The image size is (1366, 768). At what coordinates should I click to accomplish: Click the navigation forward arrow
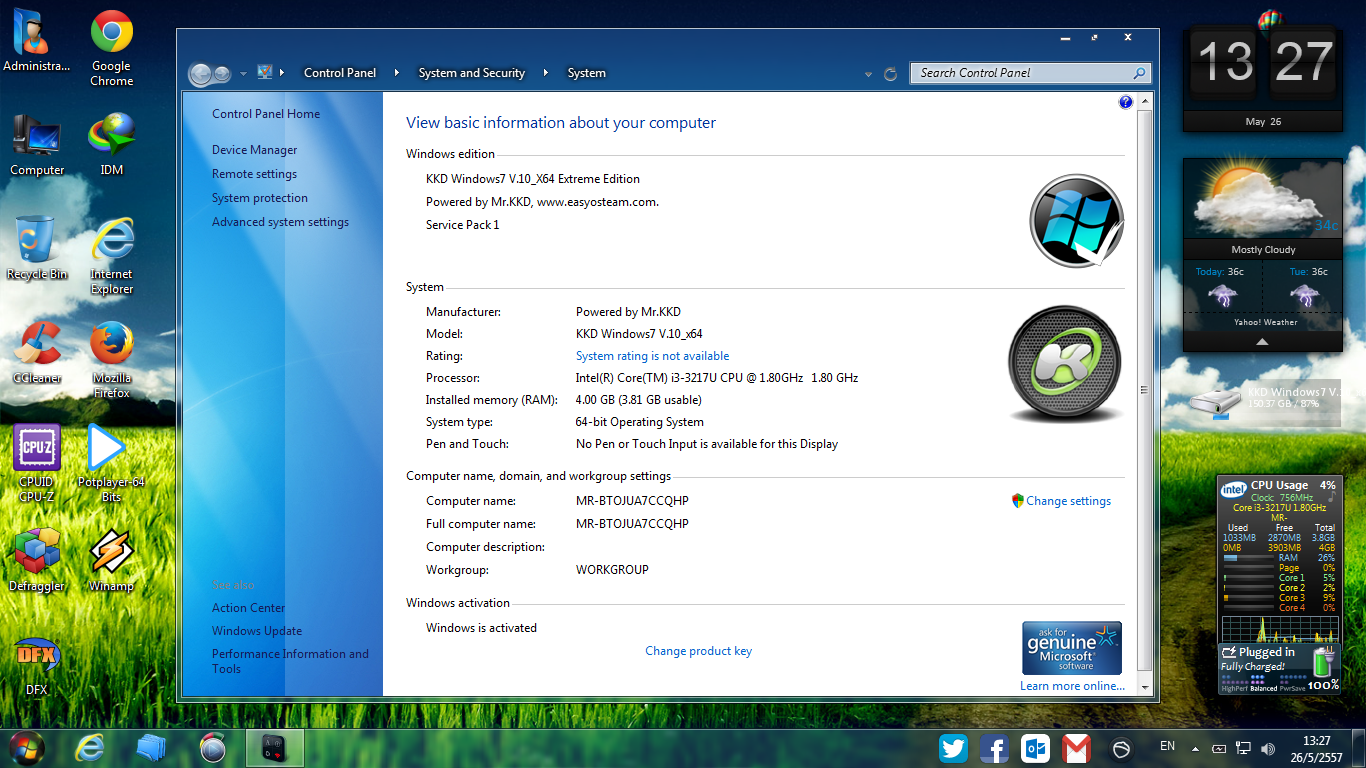click(222, 74)
